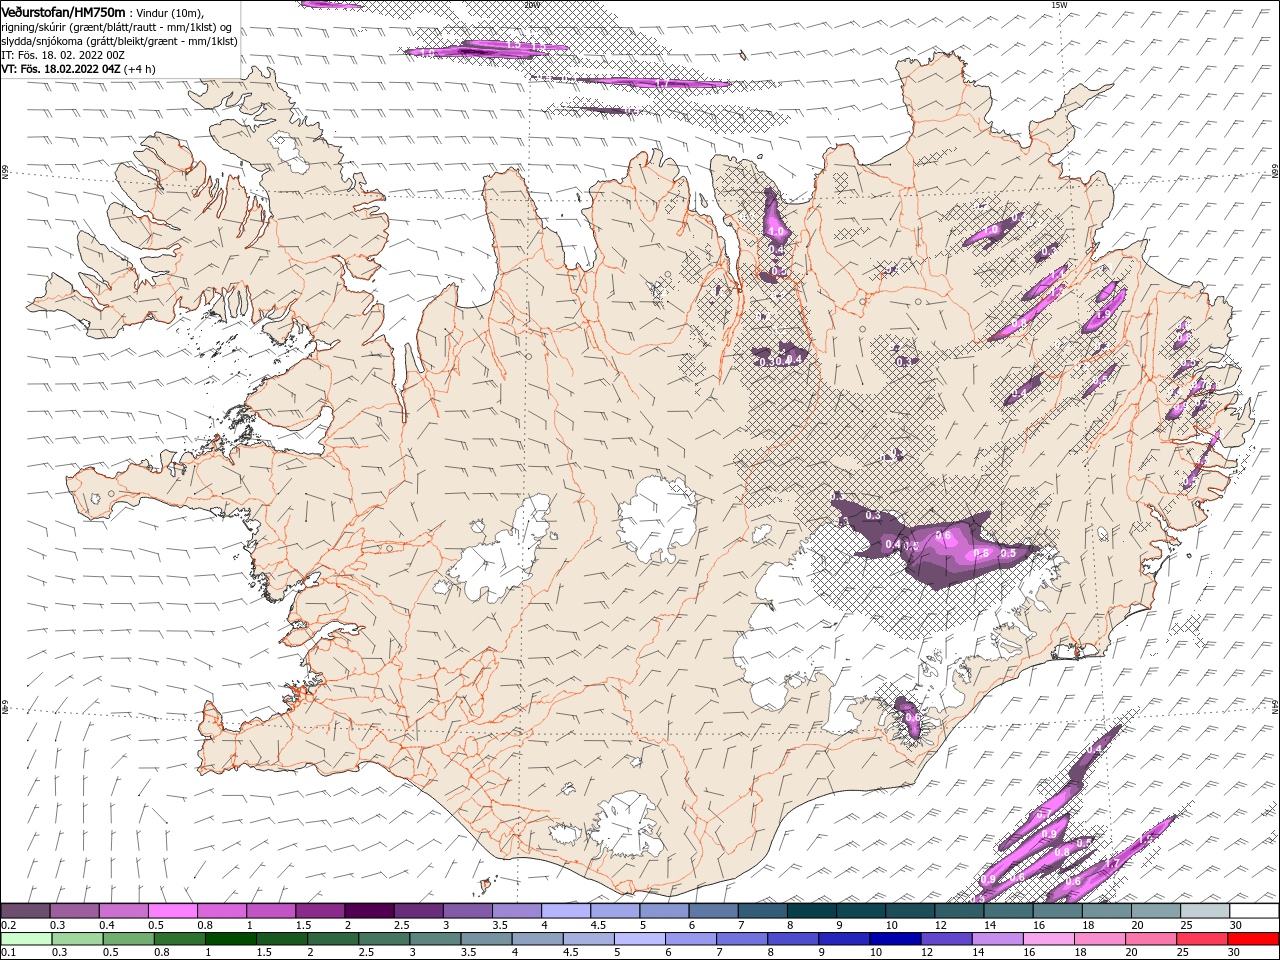
Task: Click the 'VT: Fös. 18.02.2022 04Z' valid time
Action: 61,69
